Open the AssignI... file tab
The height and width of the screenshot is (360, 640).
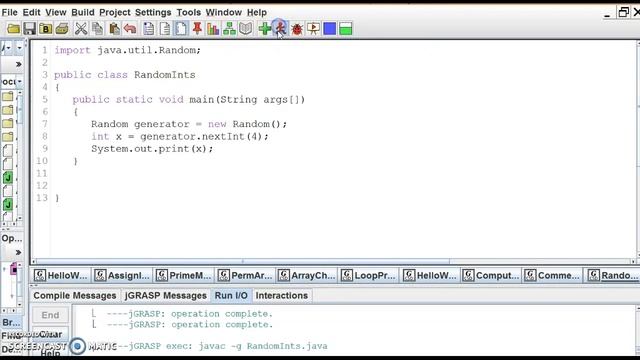pyautogui.click(x=122, y=276)
